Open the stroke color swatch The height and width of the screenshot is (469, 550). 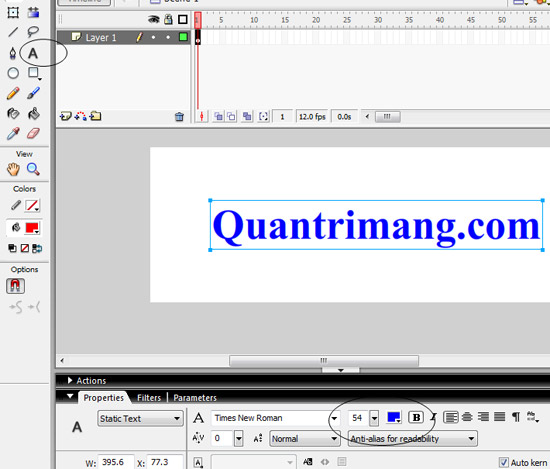[32, 206]
